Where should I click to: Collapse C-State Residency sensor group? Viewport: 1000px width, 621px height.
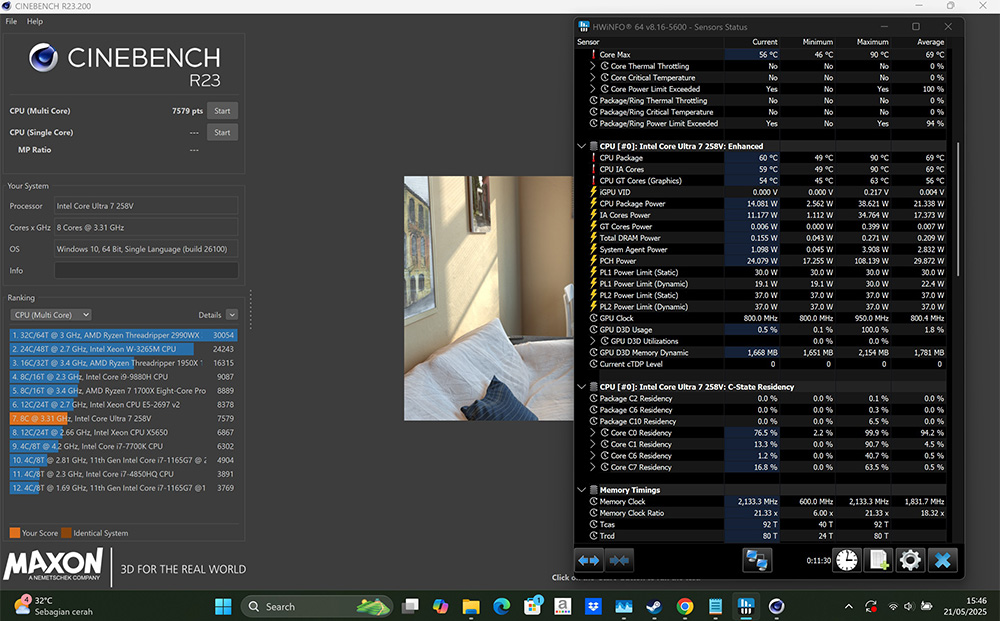(581, 387)
